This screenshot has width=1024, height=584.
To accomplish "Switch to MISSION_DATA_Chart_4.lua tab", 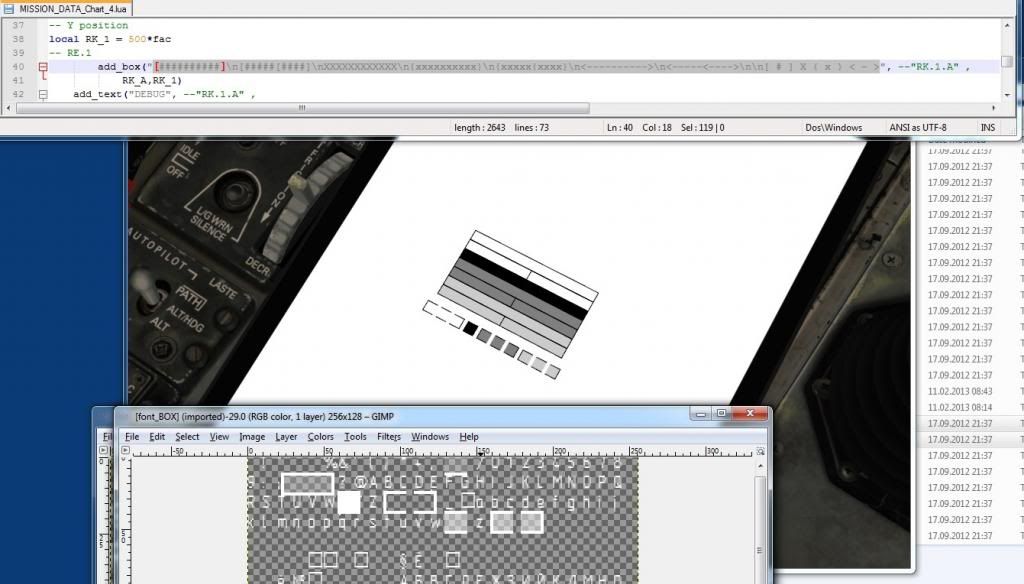I will 66,7.
